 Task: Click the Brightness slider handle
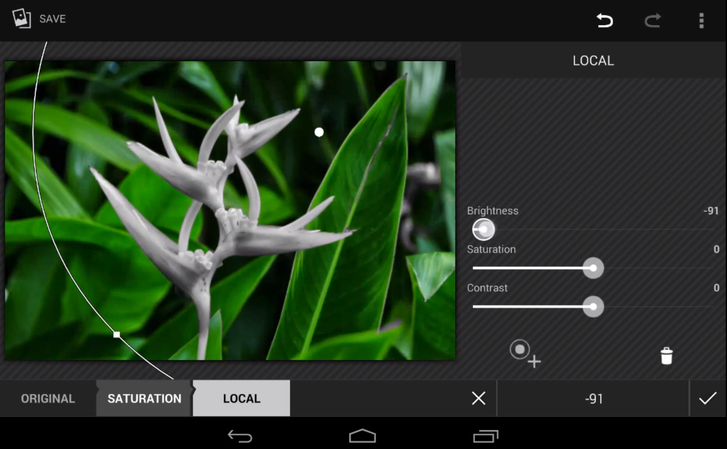483,230
